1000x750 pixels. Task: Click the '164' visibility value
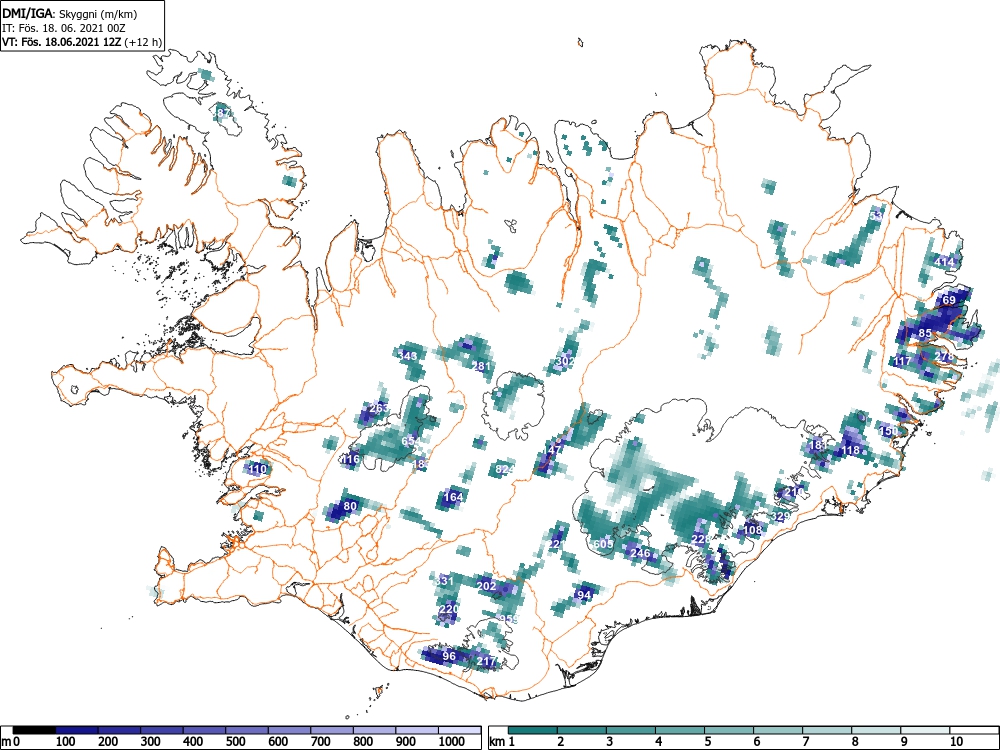click(x=453, y=497)
